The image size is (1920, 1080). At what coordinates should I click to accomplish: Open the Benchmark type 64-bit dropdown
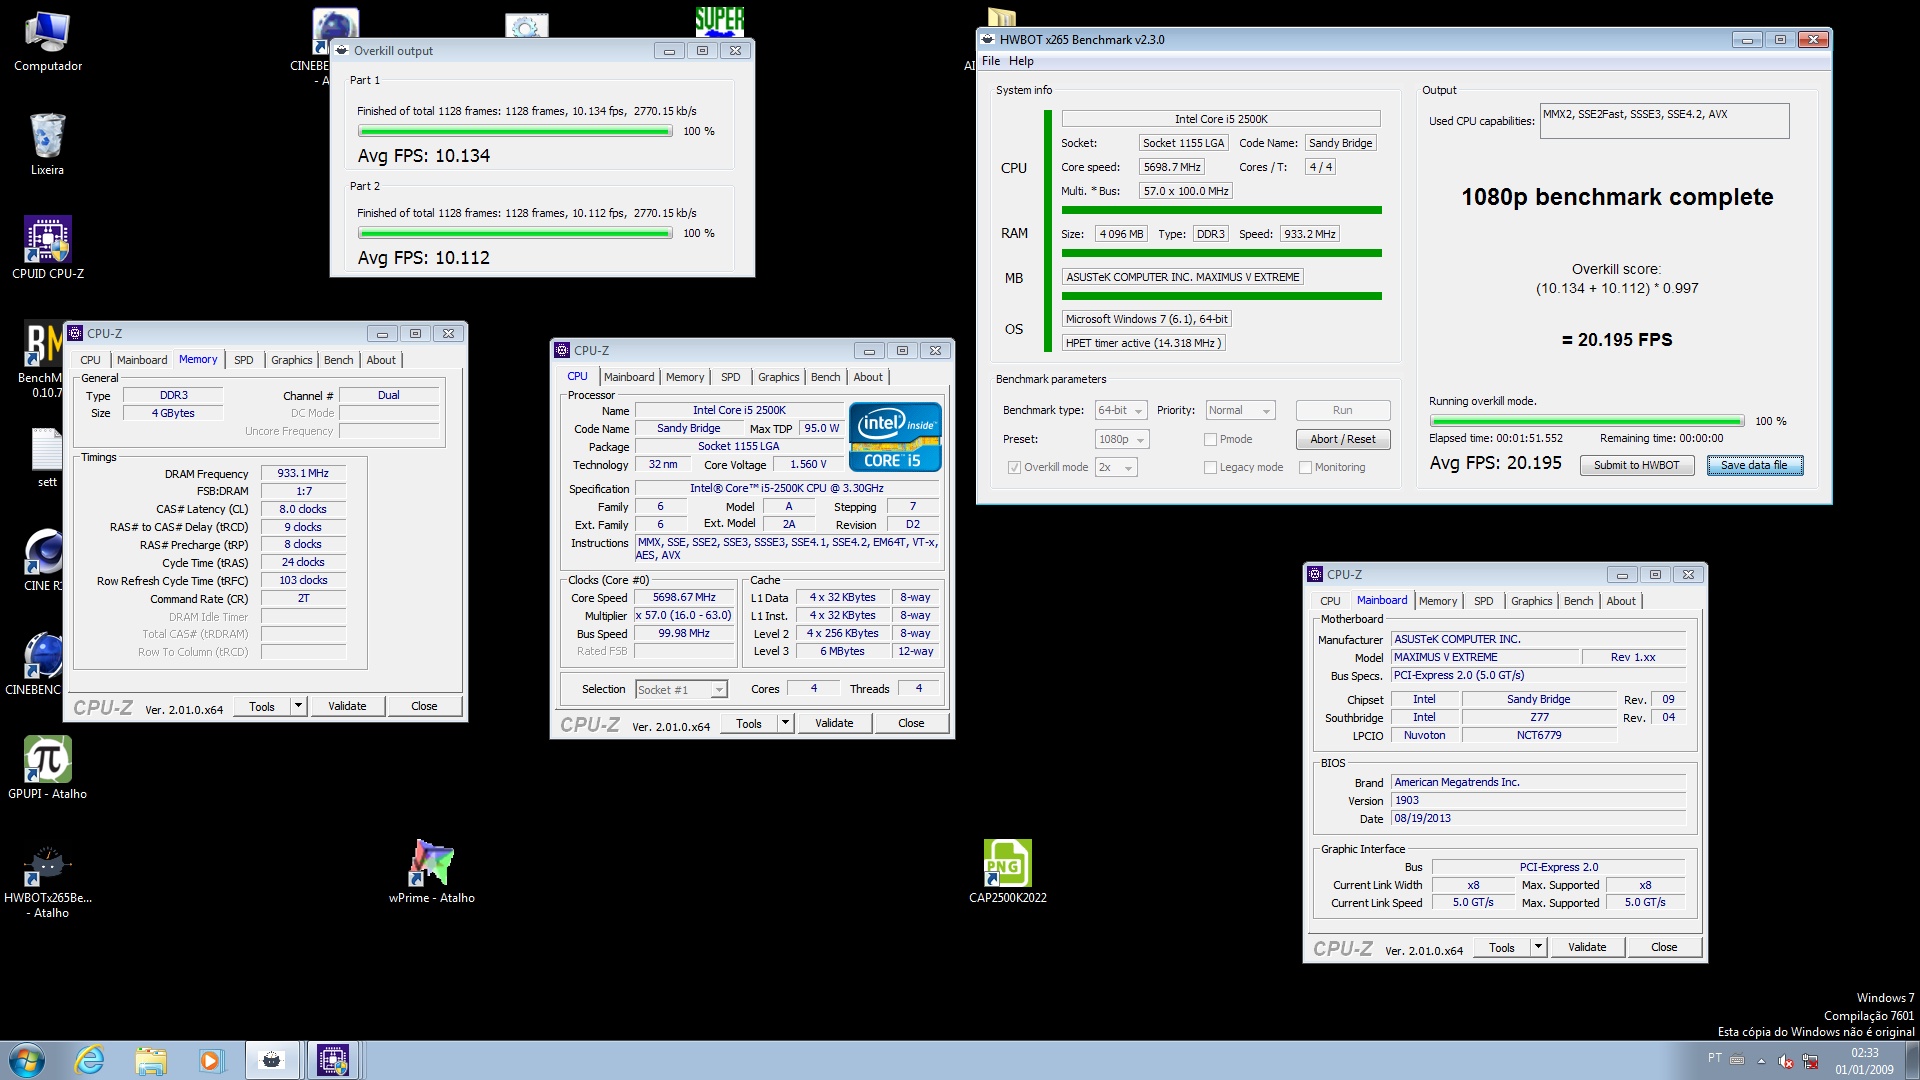(x=1120, y=410)
